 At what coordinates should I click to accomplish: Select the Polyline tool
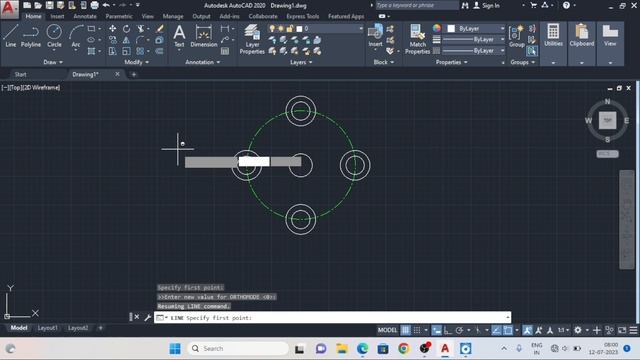31,36
